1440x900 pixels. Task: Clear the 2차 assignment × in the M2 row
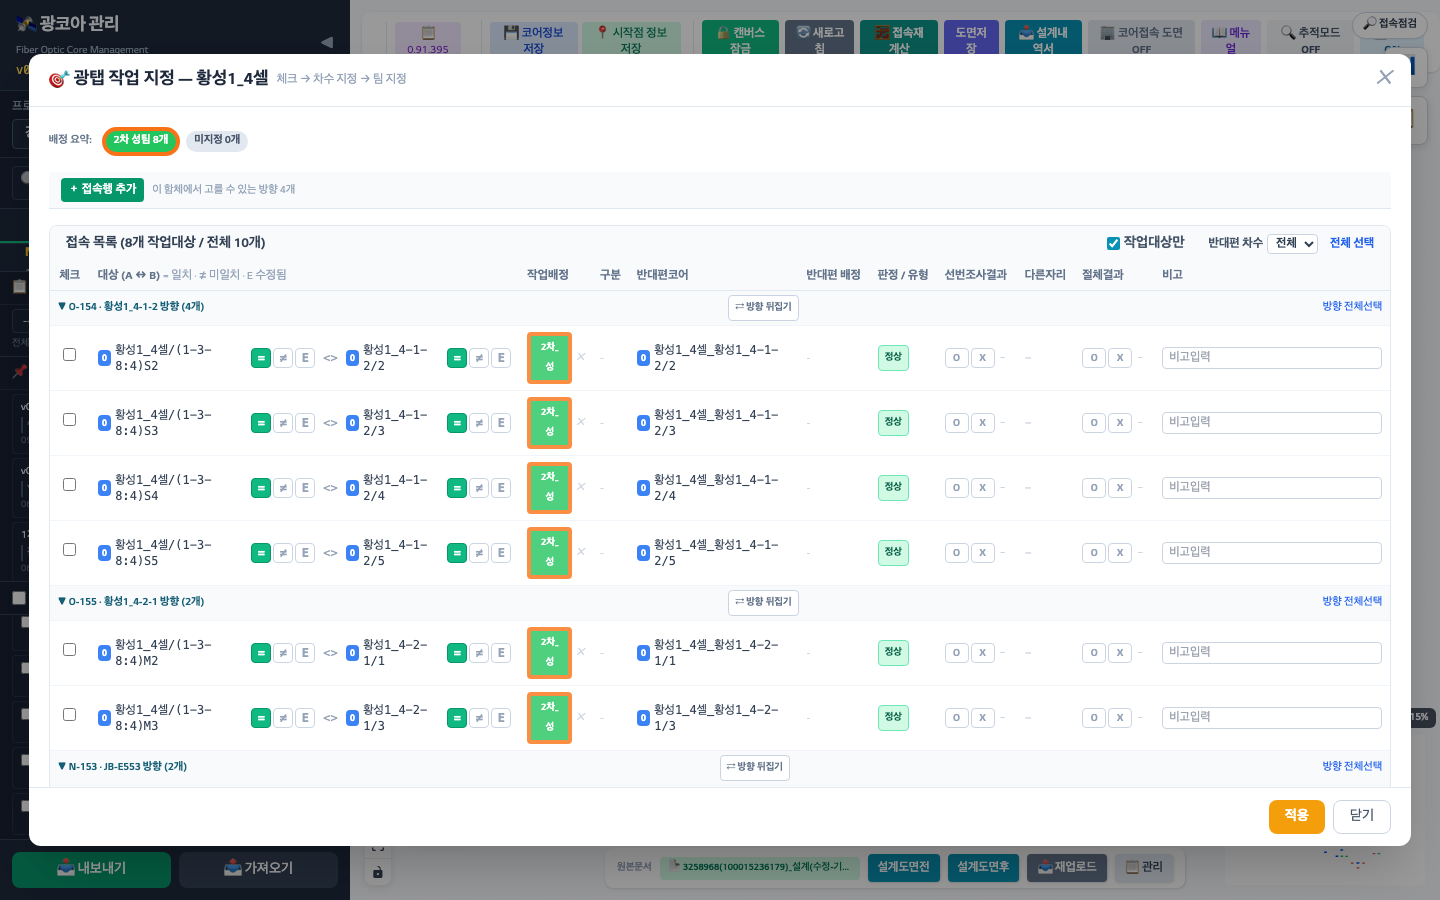coord(581,651)
